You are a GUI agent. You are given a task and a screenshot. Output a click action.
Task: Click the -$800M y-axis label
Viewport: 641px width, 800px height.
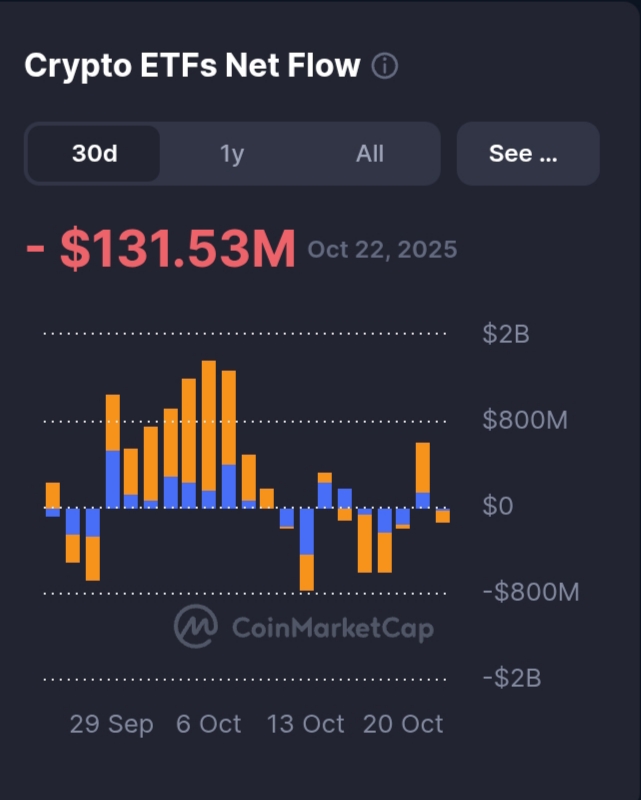tap(530, 592)
